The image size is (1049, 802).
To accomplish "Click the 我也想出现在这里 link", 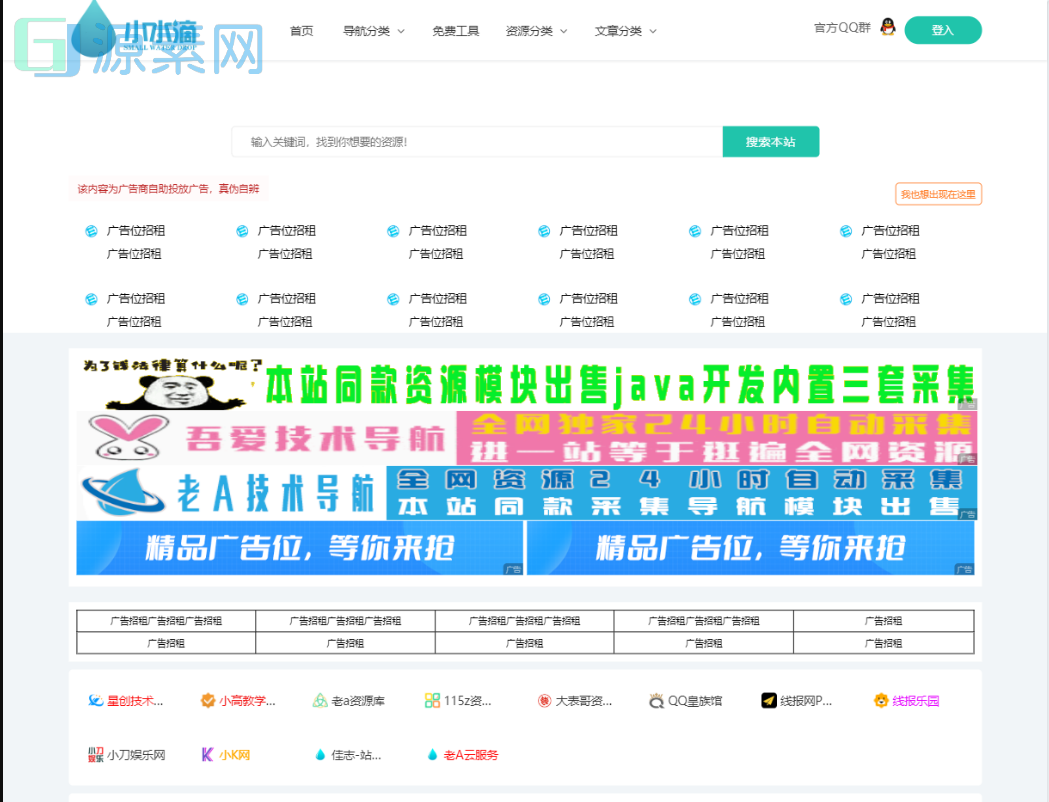I will click(x=938, y=193).
